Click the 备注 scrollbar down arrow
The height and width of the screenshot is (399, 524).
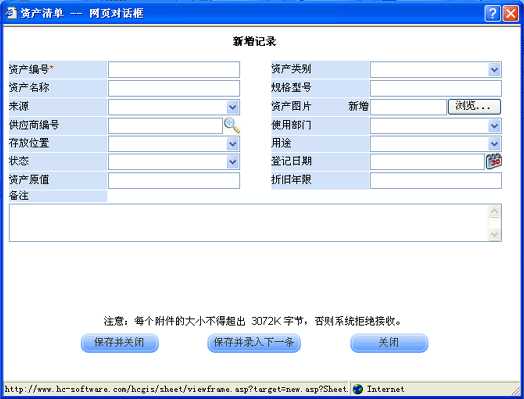[494, 234]
